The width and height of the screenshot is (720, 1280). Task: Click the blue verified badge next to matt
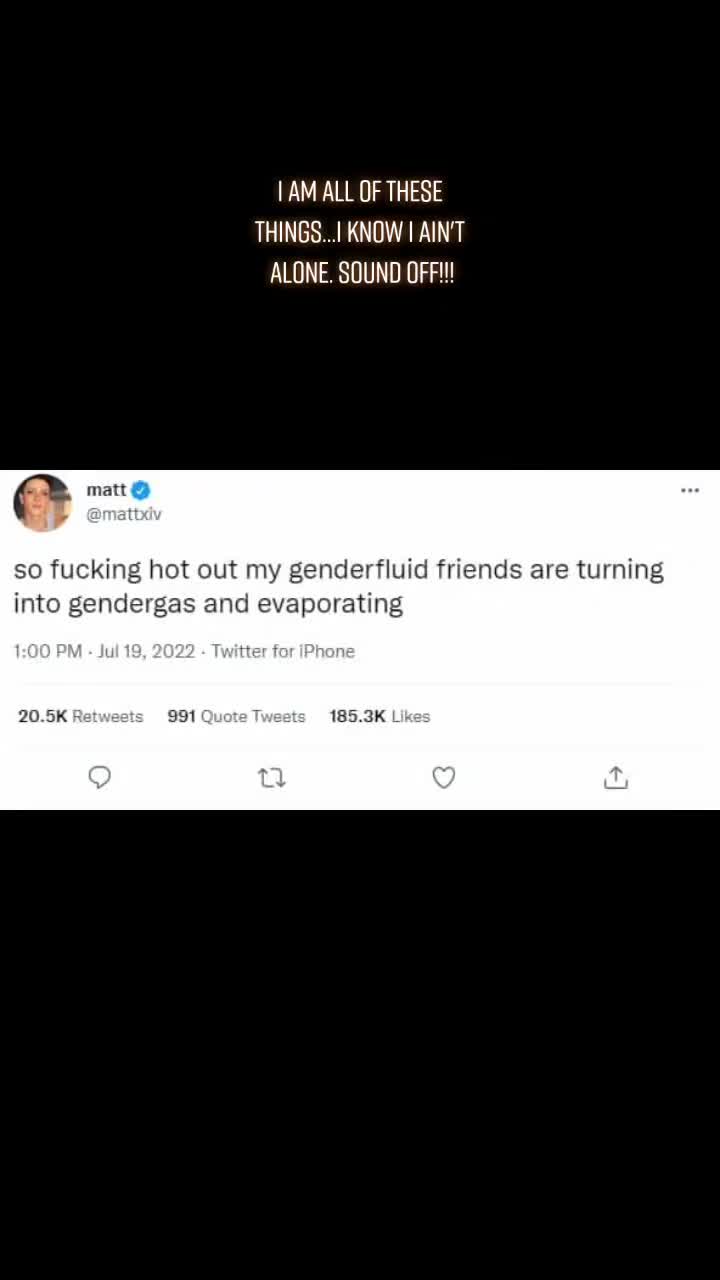pos(141,490)
